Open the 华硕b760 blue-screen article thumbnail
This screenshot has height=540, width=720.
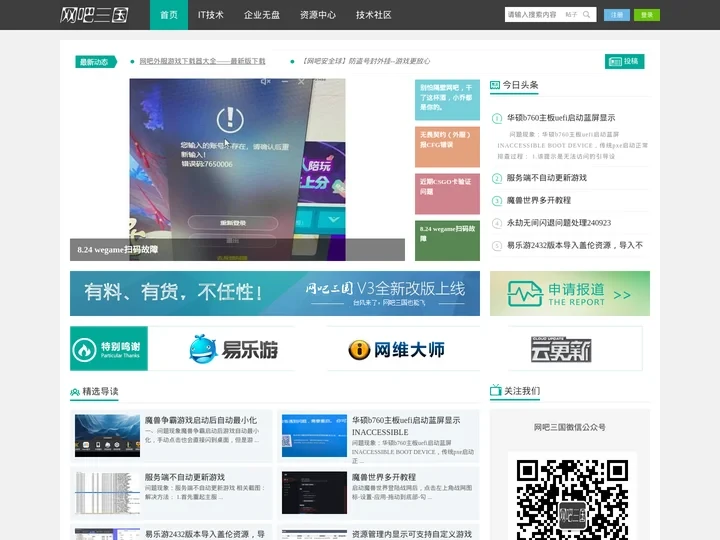(314, 436)
